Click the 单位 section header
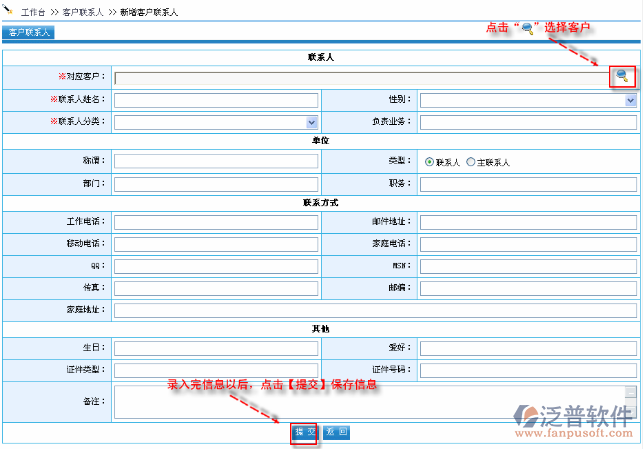This screenshot has height=449, width=643. click(321, 141)
